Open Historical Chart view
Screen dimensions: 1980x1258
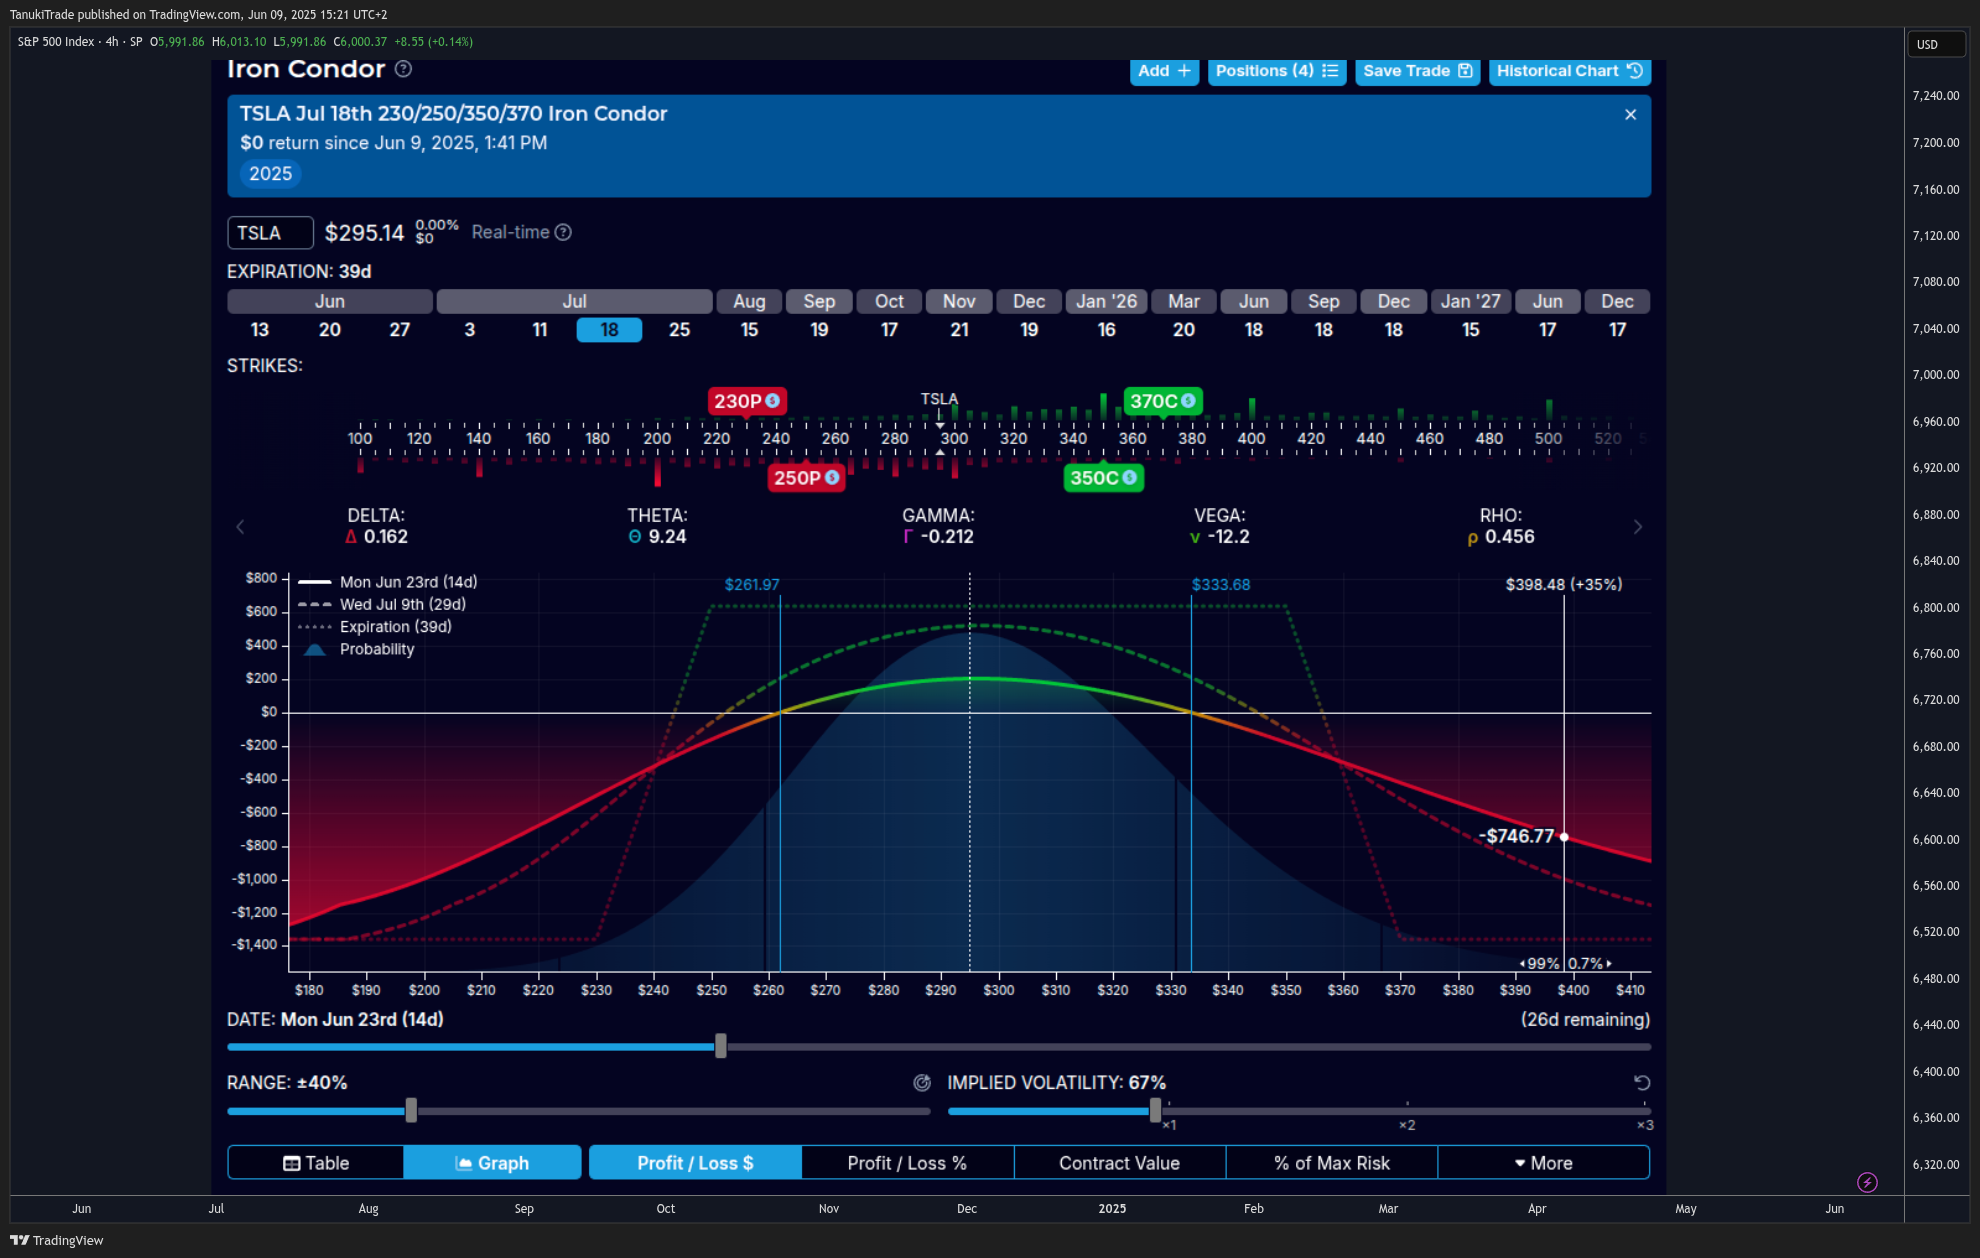click(1569, 71)
